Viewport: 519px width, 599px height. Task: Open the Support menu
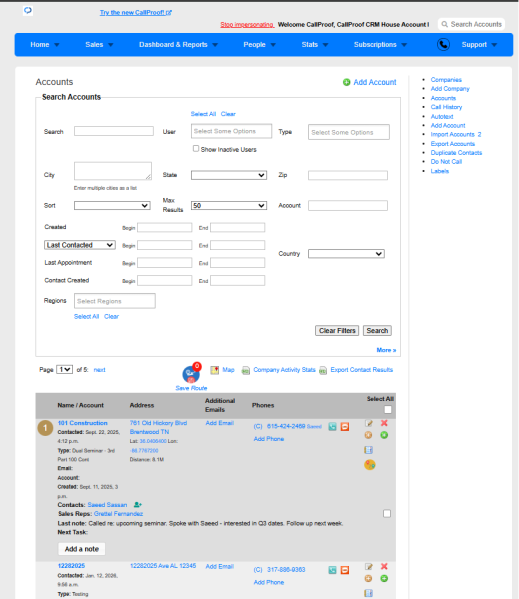pos(479,45)
